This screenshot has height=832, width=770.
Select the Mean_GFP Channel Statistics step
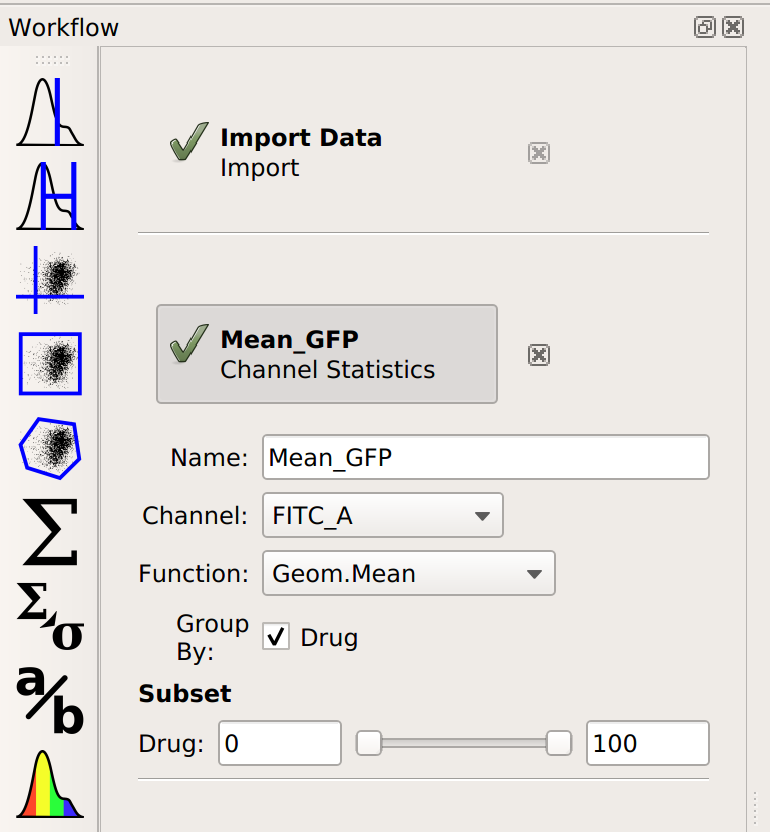326,354
